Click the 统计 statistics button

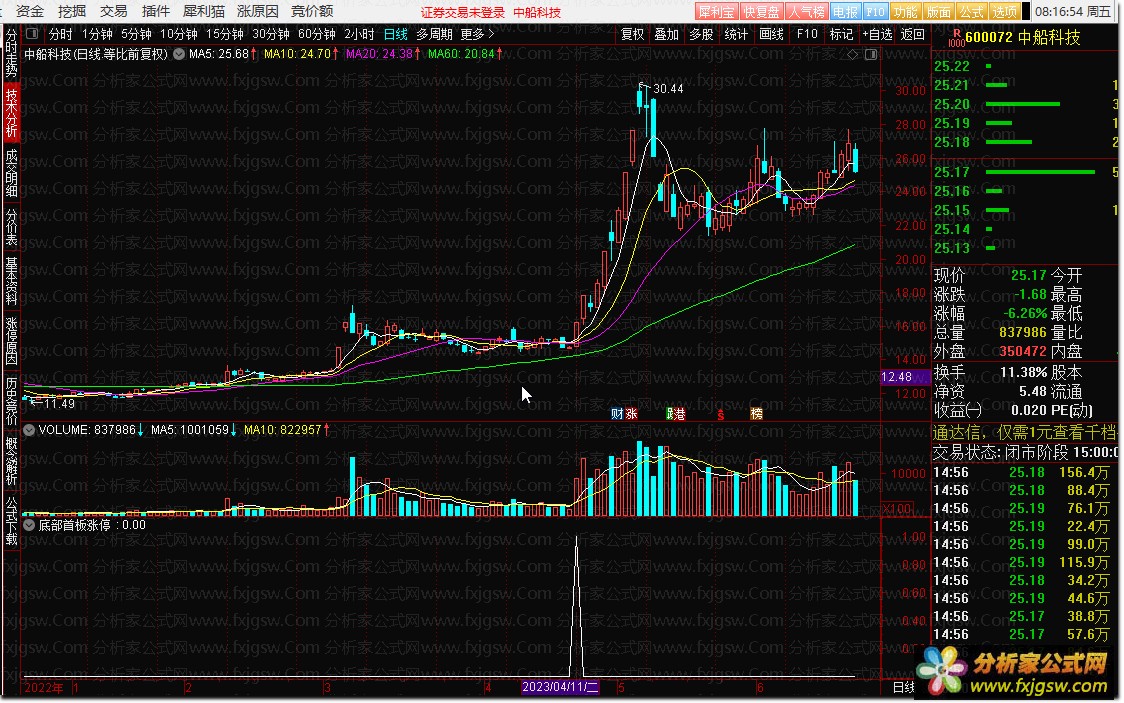point(735,34)
